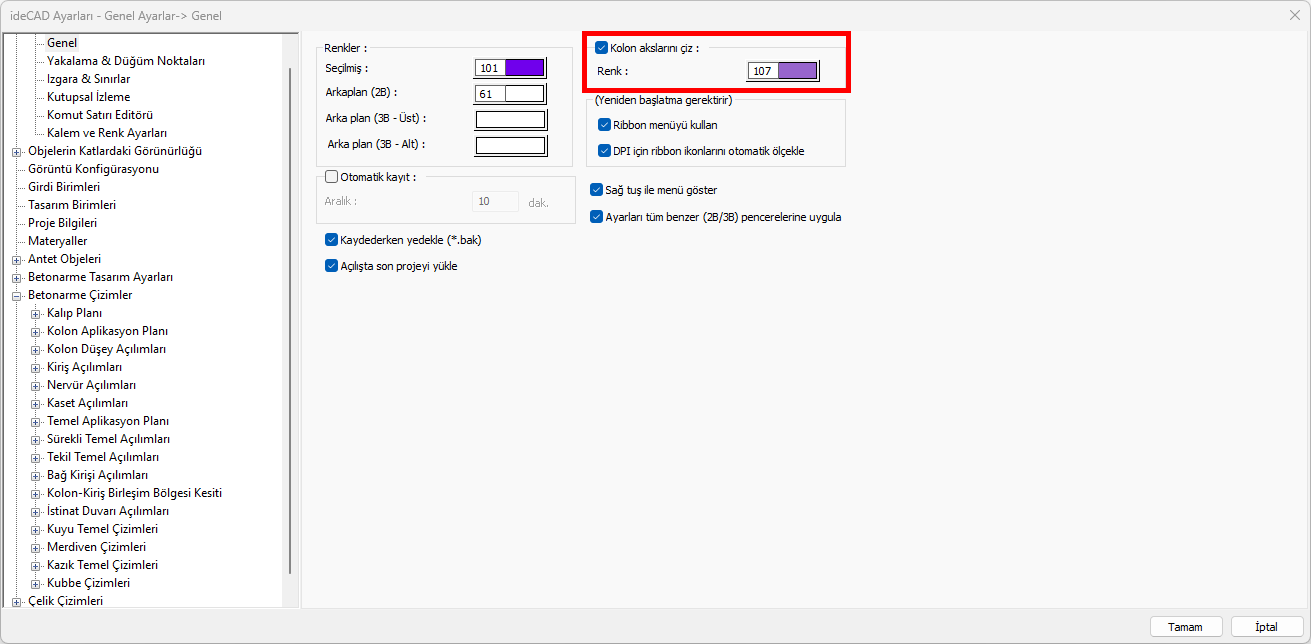Open Kalem ve Renk Ayarları
The width and height of the screenshot is (1311, 644).
[x=107, y=133]
